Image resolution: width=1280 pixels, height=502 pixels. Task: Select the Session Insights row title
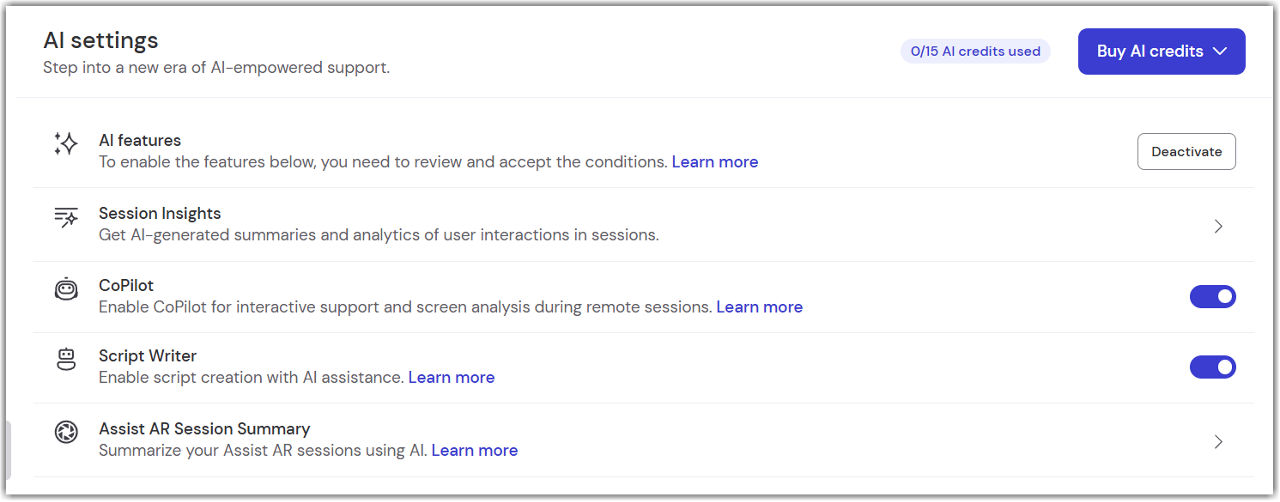coord(160,213)
